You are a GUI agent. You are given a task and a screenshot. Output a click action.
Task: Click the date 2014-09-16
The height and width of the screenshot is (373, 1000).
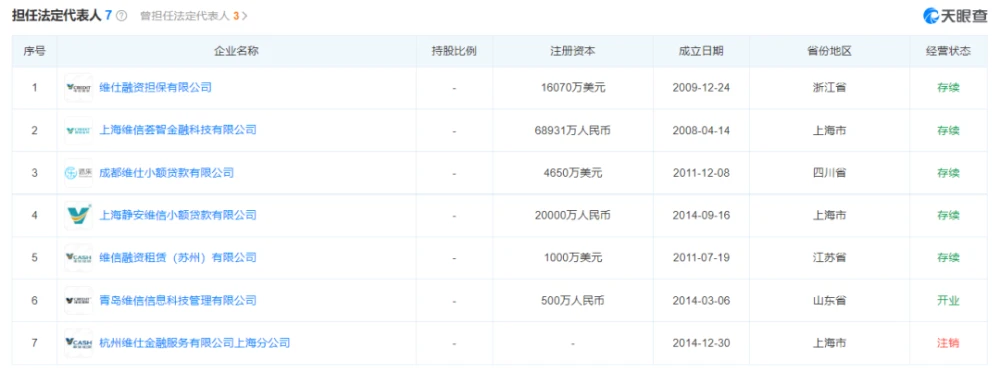701,216
